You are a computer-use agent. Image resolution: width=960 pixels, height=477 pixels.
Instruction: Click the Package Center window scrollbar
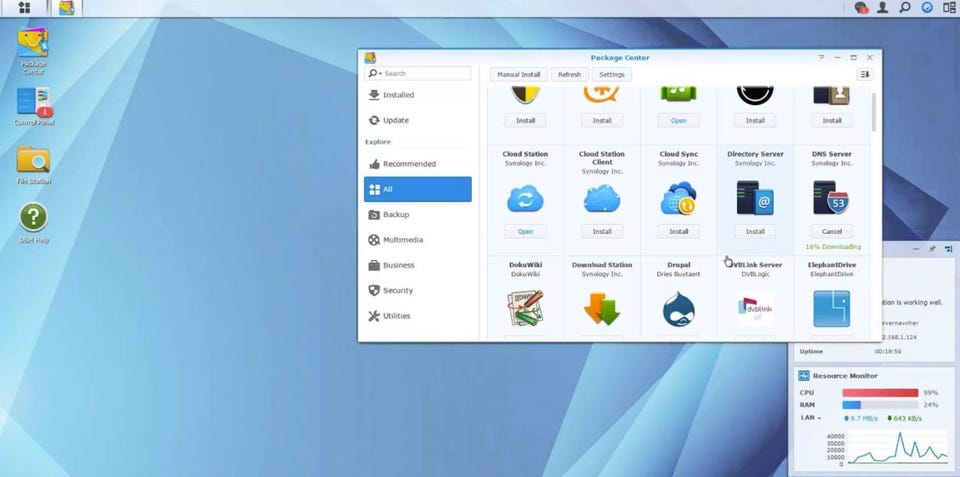[x=874, y=111]
